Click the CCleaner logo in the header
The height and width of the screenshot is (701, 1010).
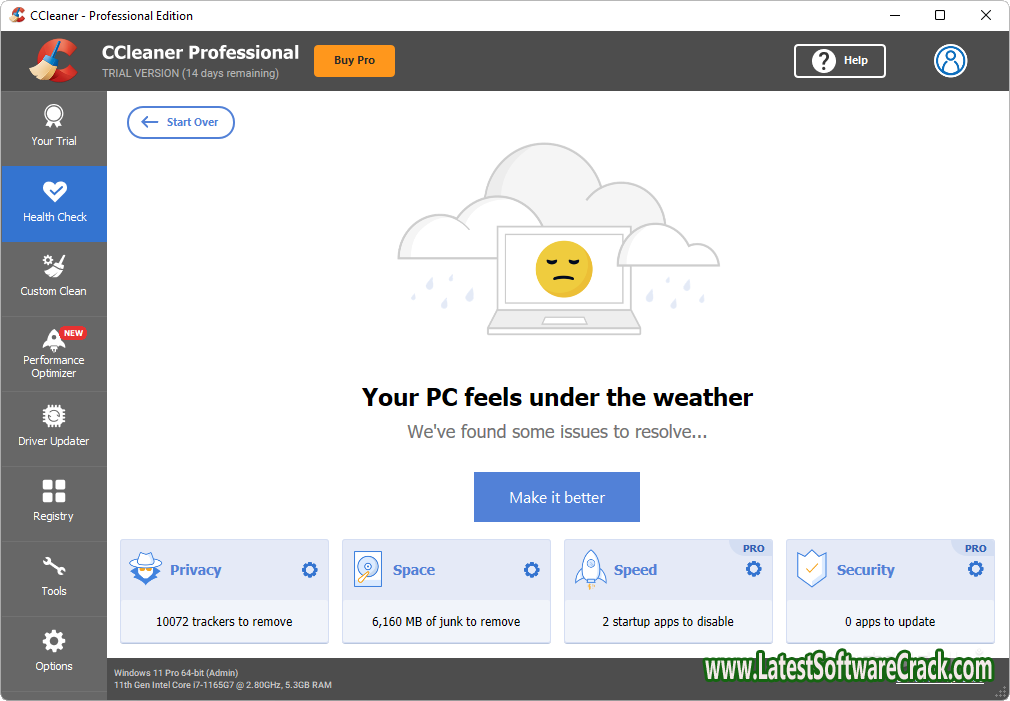[55, 60]
